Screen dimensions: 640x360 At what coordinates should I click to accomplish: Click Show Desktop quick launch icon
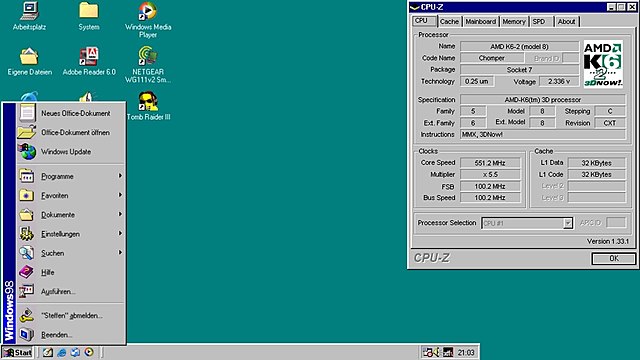point(48,352)
